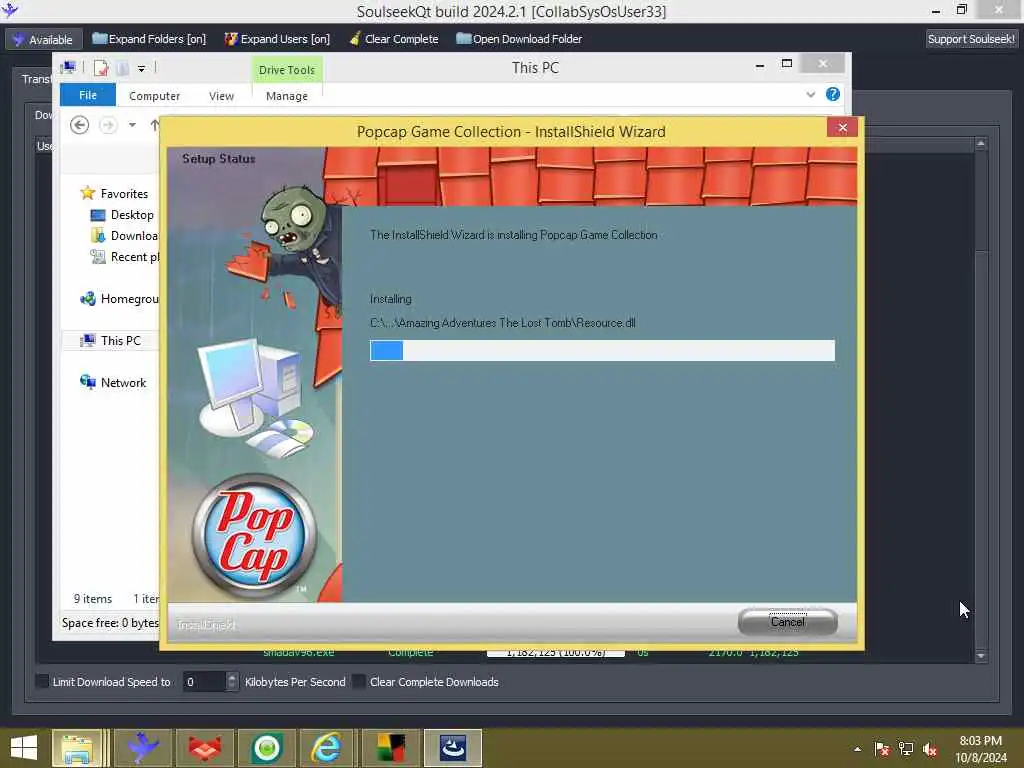This screenshot has width=1024, height=768.
Task: Enable Clear Complete Downloads checkbox
Action: click(359, 682)
